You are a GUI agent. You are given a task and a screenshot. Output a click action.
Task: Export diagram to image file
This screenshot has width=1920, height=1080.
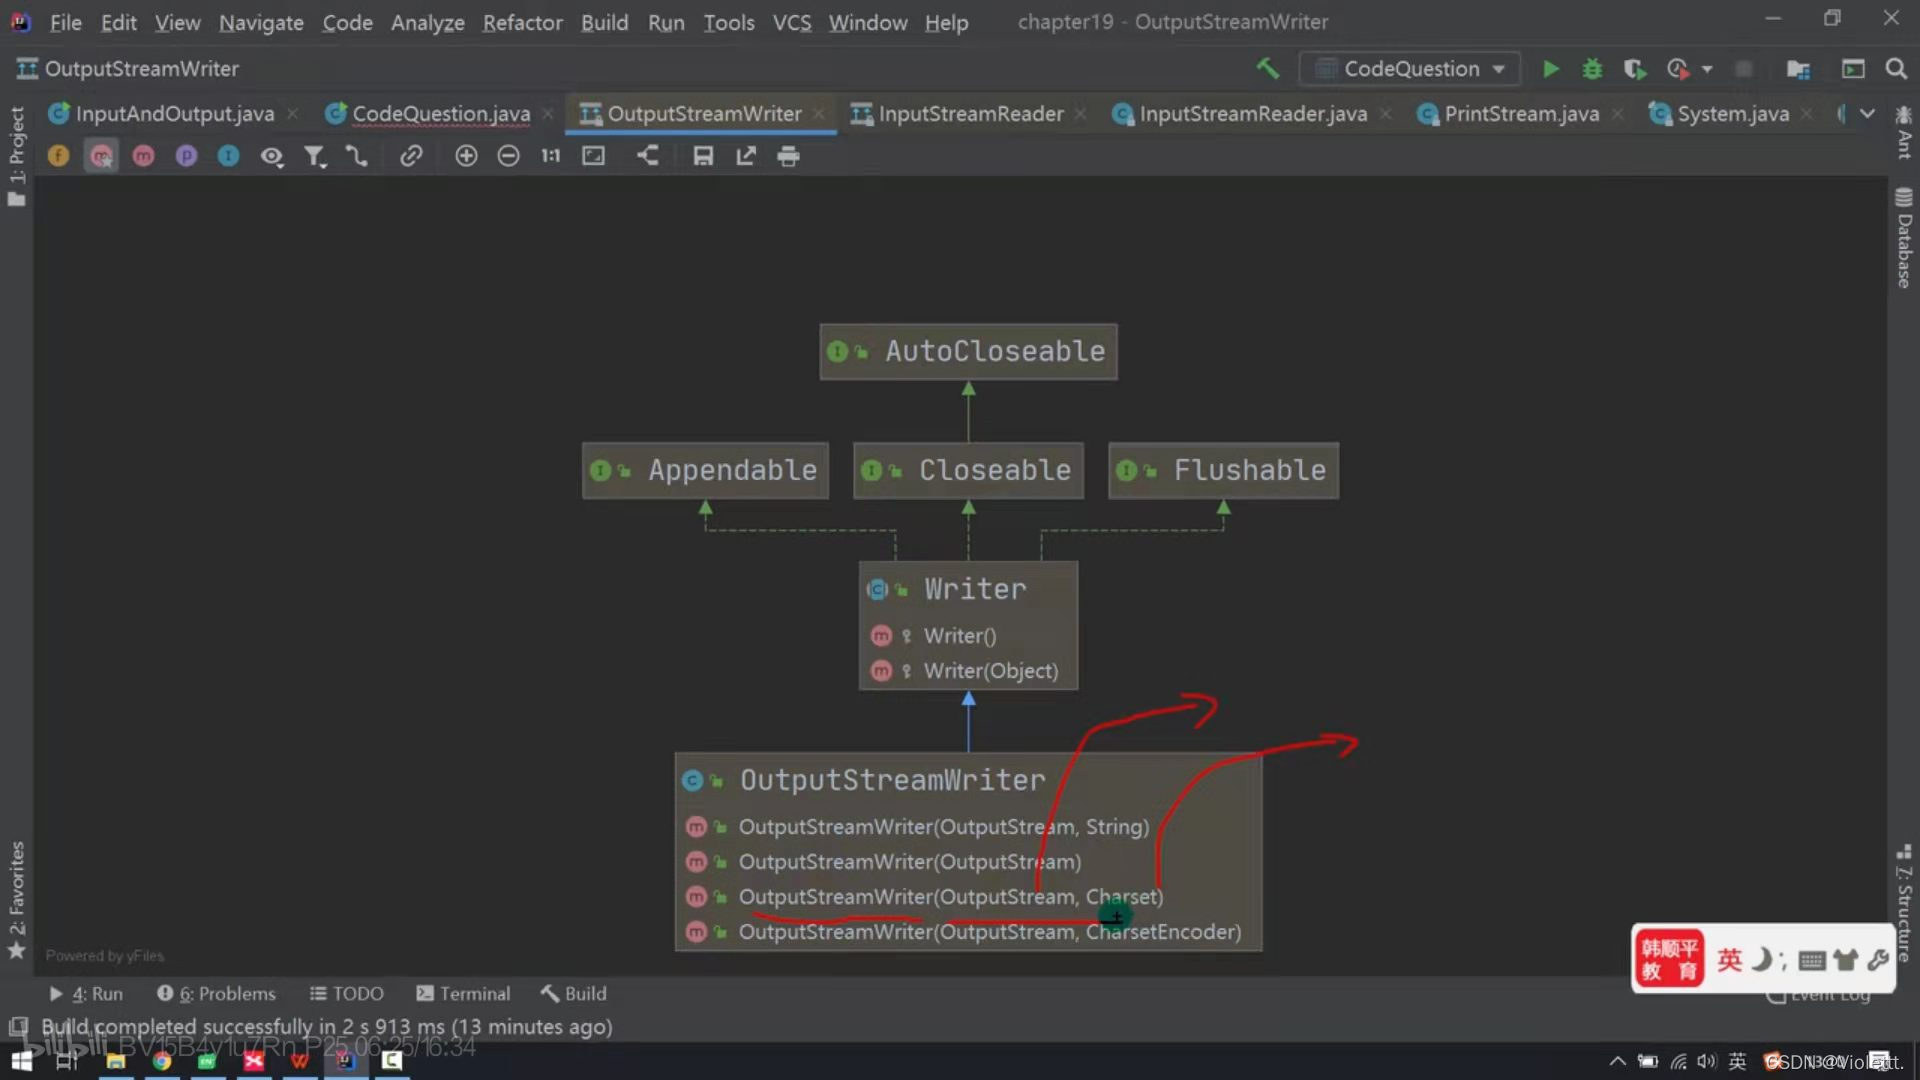pos(746,156)
